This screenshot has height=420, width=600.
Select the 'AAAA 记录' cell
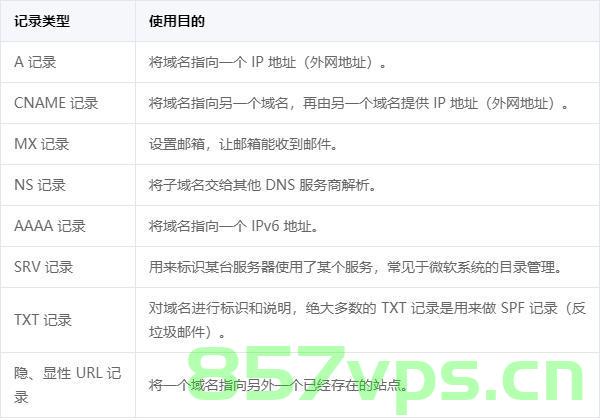click(68, 226)
